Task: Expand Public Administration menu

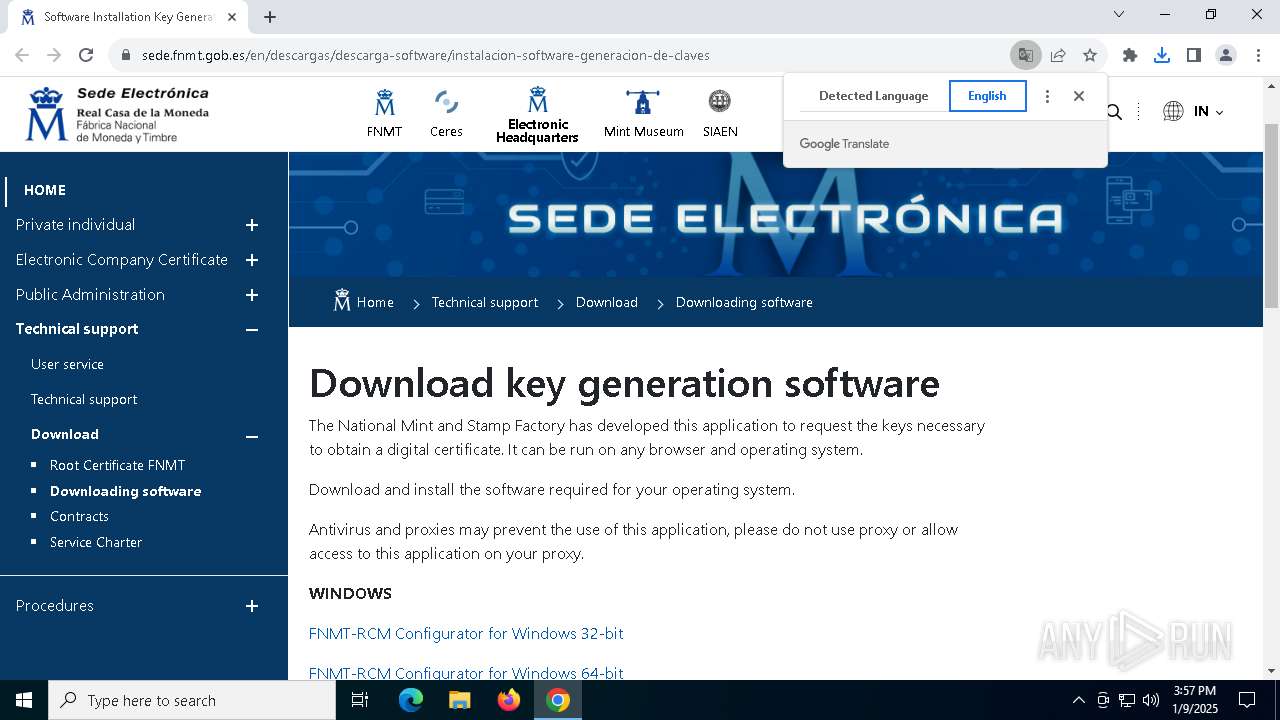Action: point(252,295)
